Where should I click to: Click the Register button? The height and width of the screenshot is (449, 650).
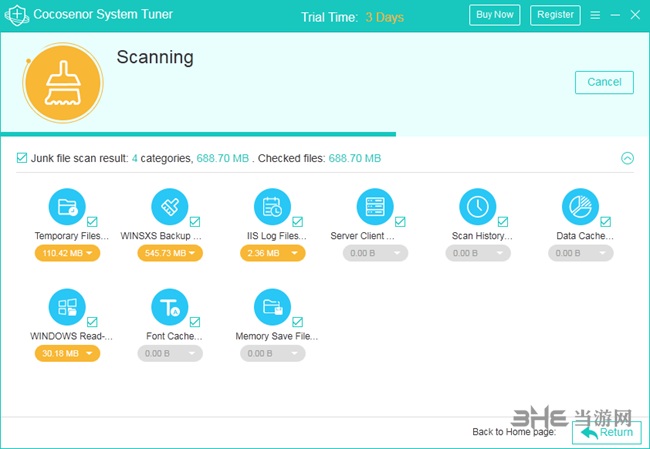tap(555, 15)
